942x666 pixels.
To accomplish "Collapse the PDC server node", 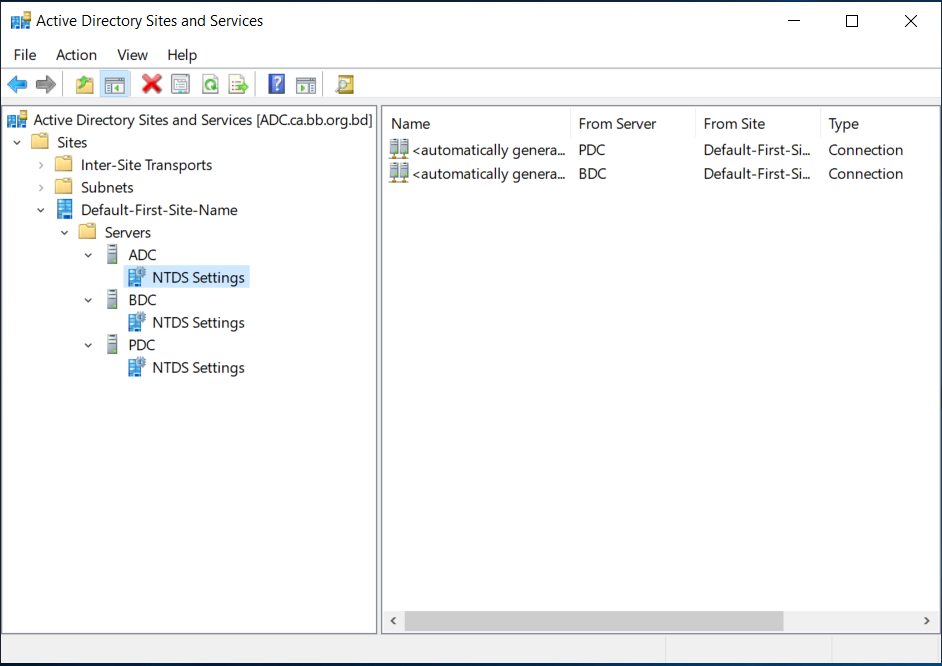I will [x=88, y=345].
